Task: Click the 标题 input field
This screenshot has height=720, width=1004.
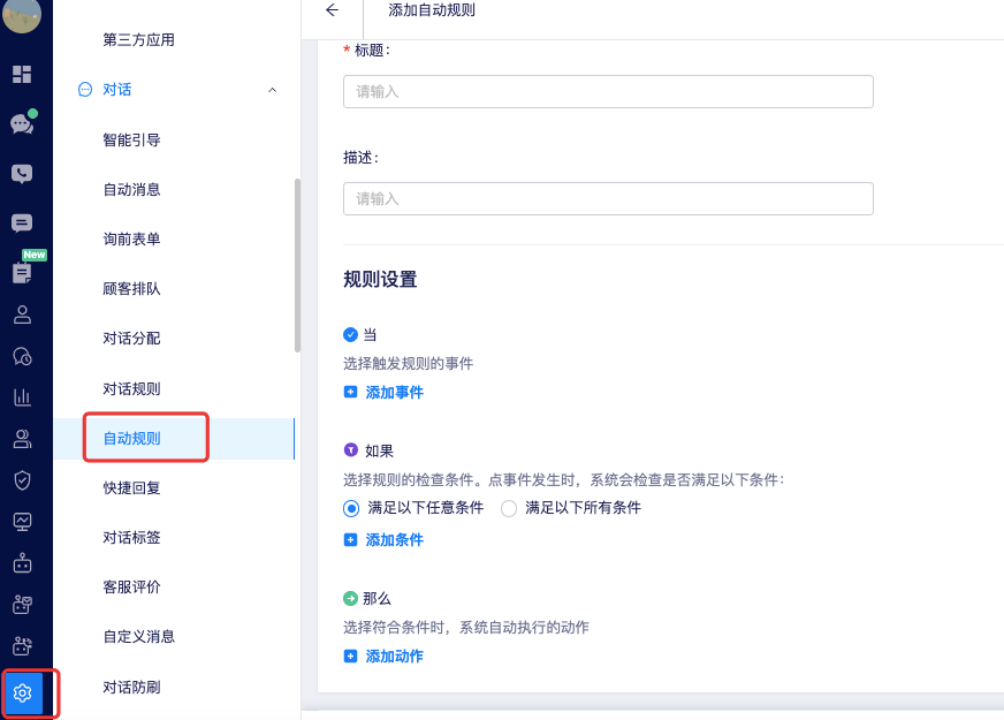Action: [x=608, y=91]
